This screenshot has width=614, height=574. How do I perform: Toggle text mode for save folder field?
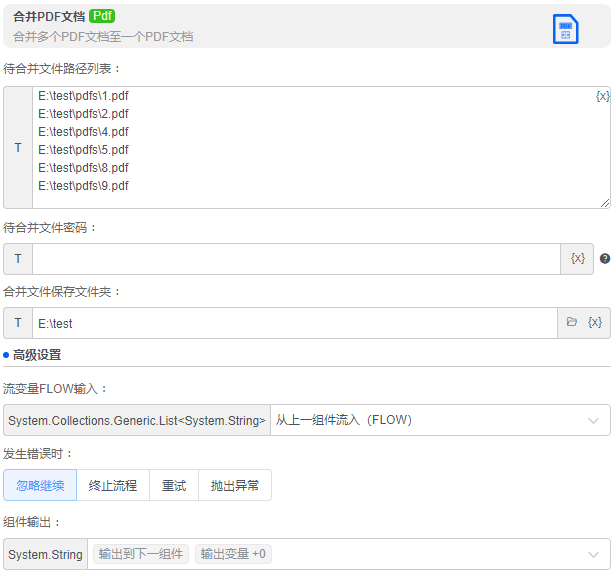pos(18,323)
